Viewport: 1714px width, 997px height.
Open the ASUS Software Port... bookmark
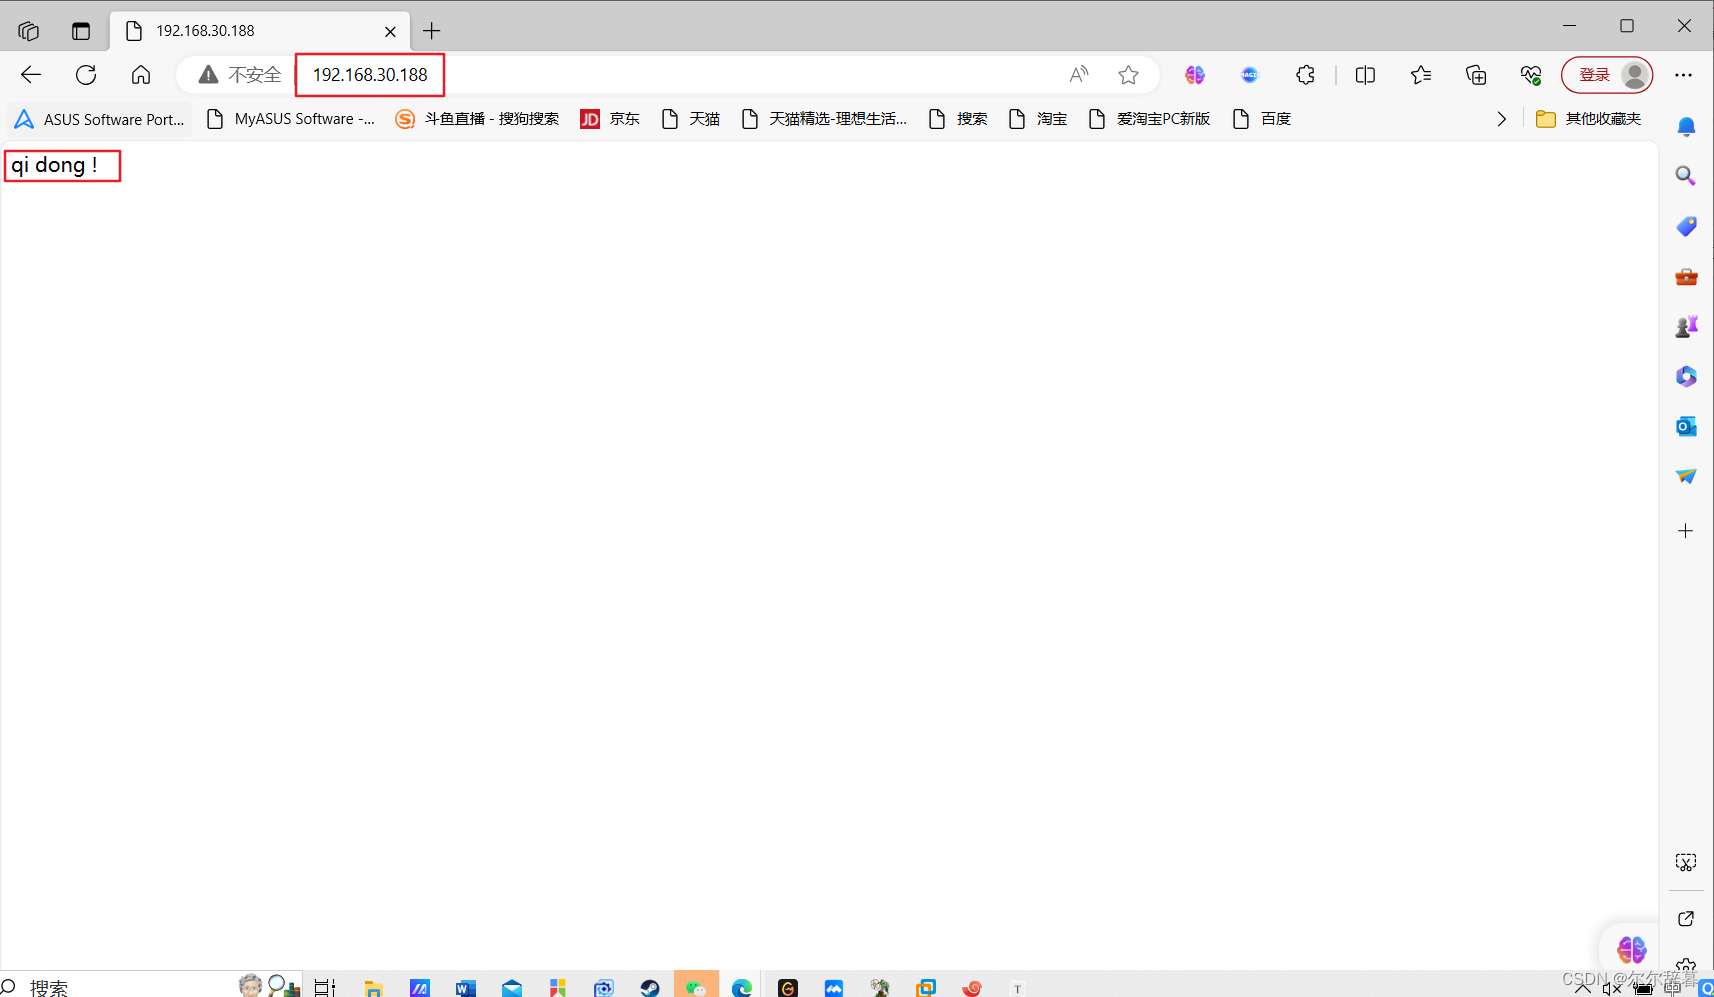(100, 119)
